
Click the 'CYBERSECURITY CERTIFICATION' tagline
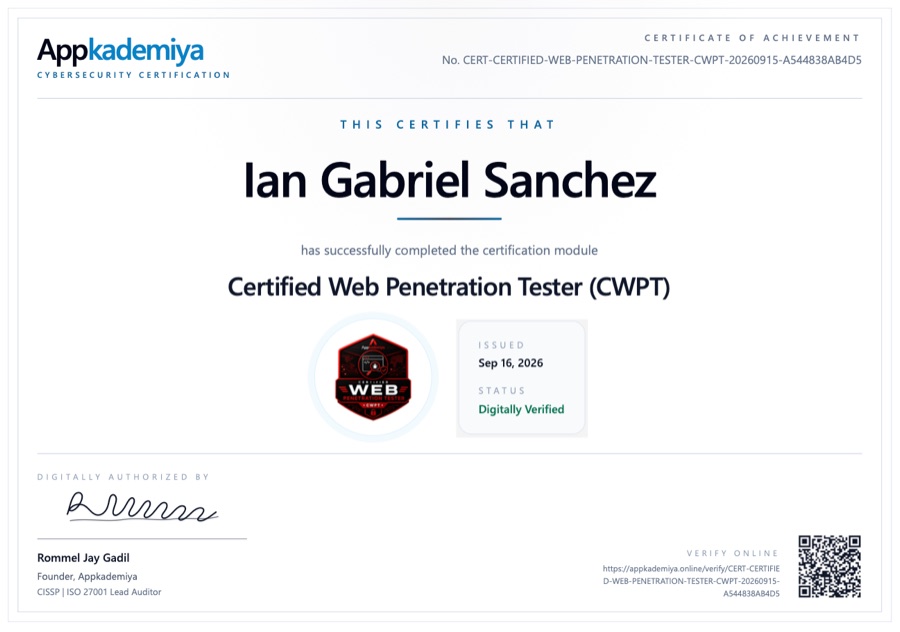[x=134, y=75]
